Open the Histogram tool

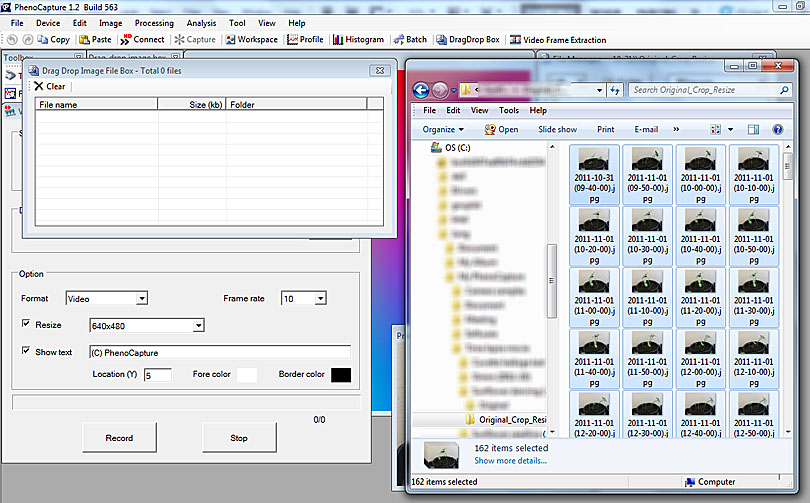[338, 40]
